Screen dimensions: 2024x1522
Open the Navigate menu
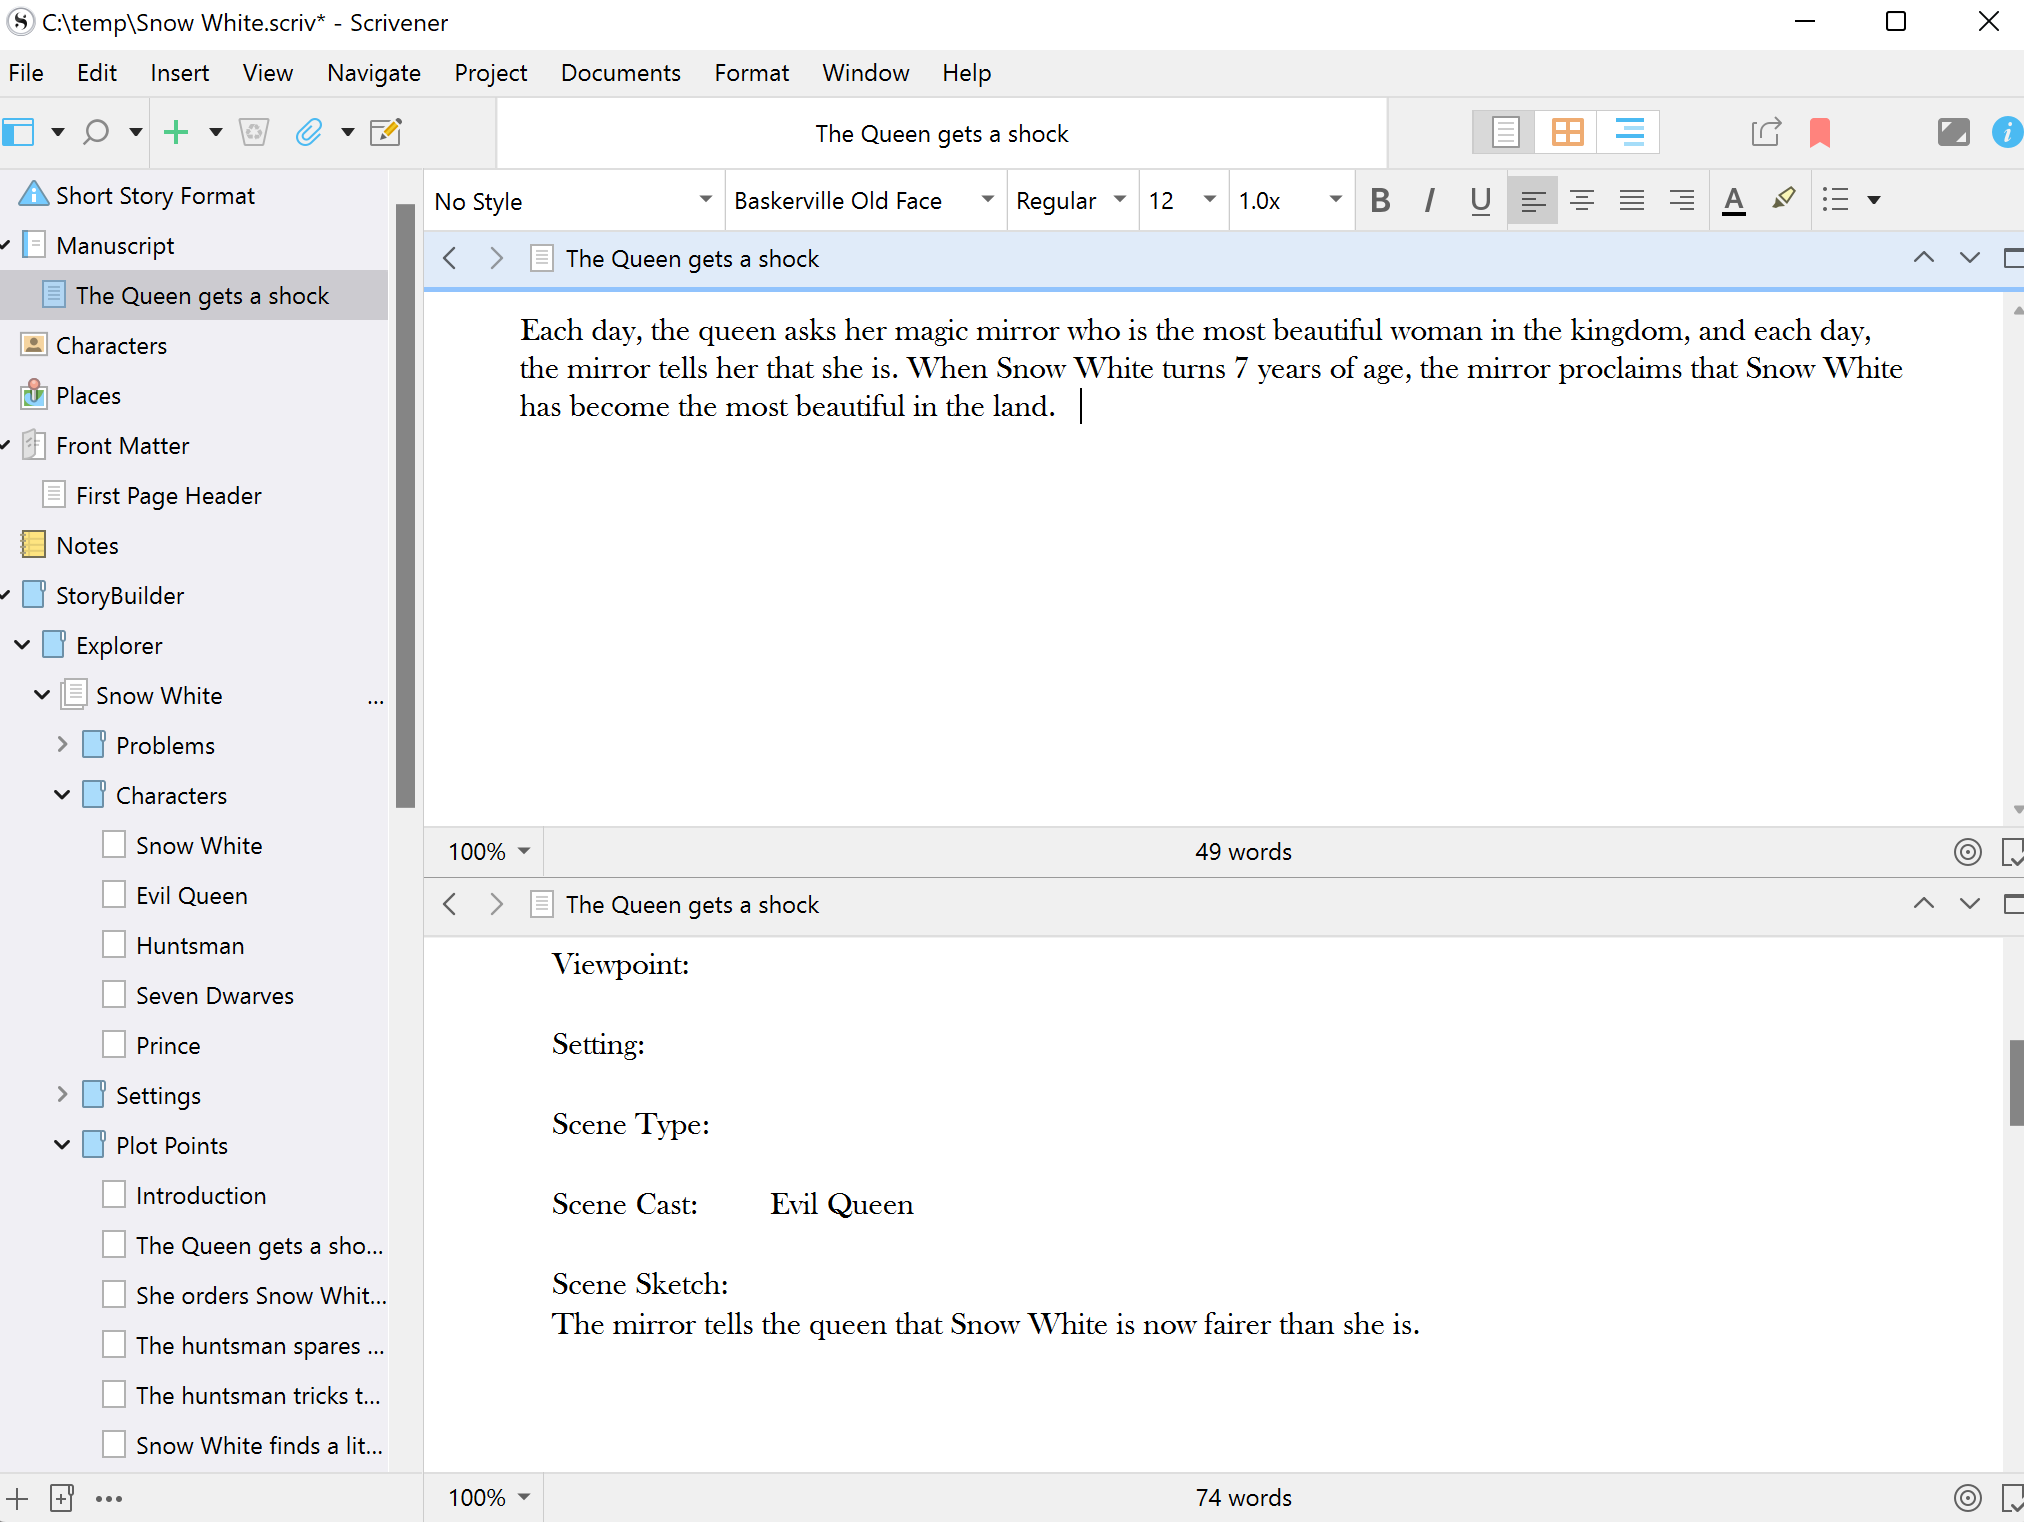coord(373,73)
